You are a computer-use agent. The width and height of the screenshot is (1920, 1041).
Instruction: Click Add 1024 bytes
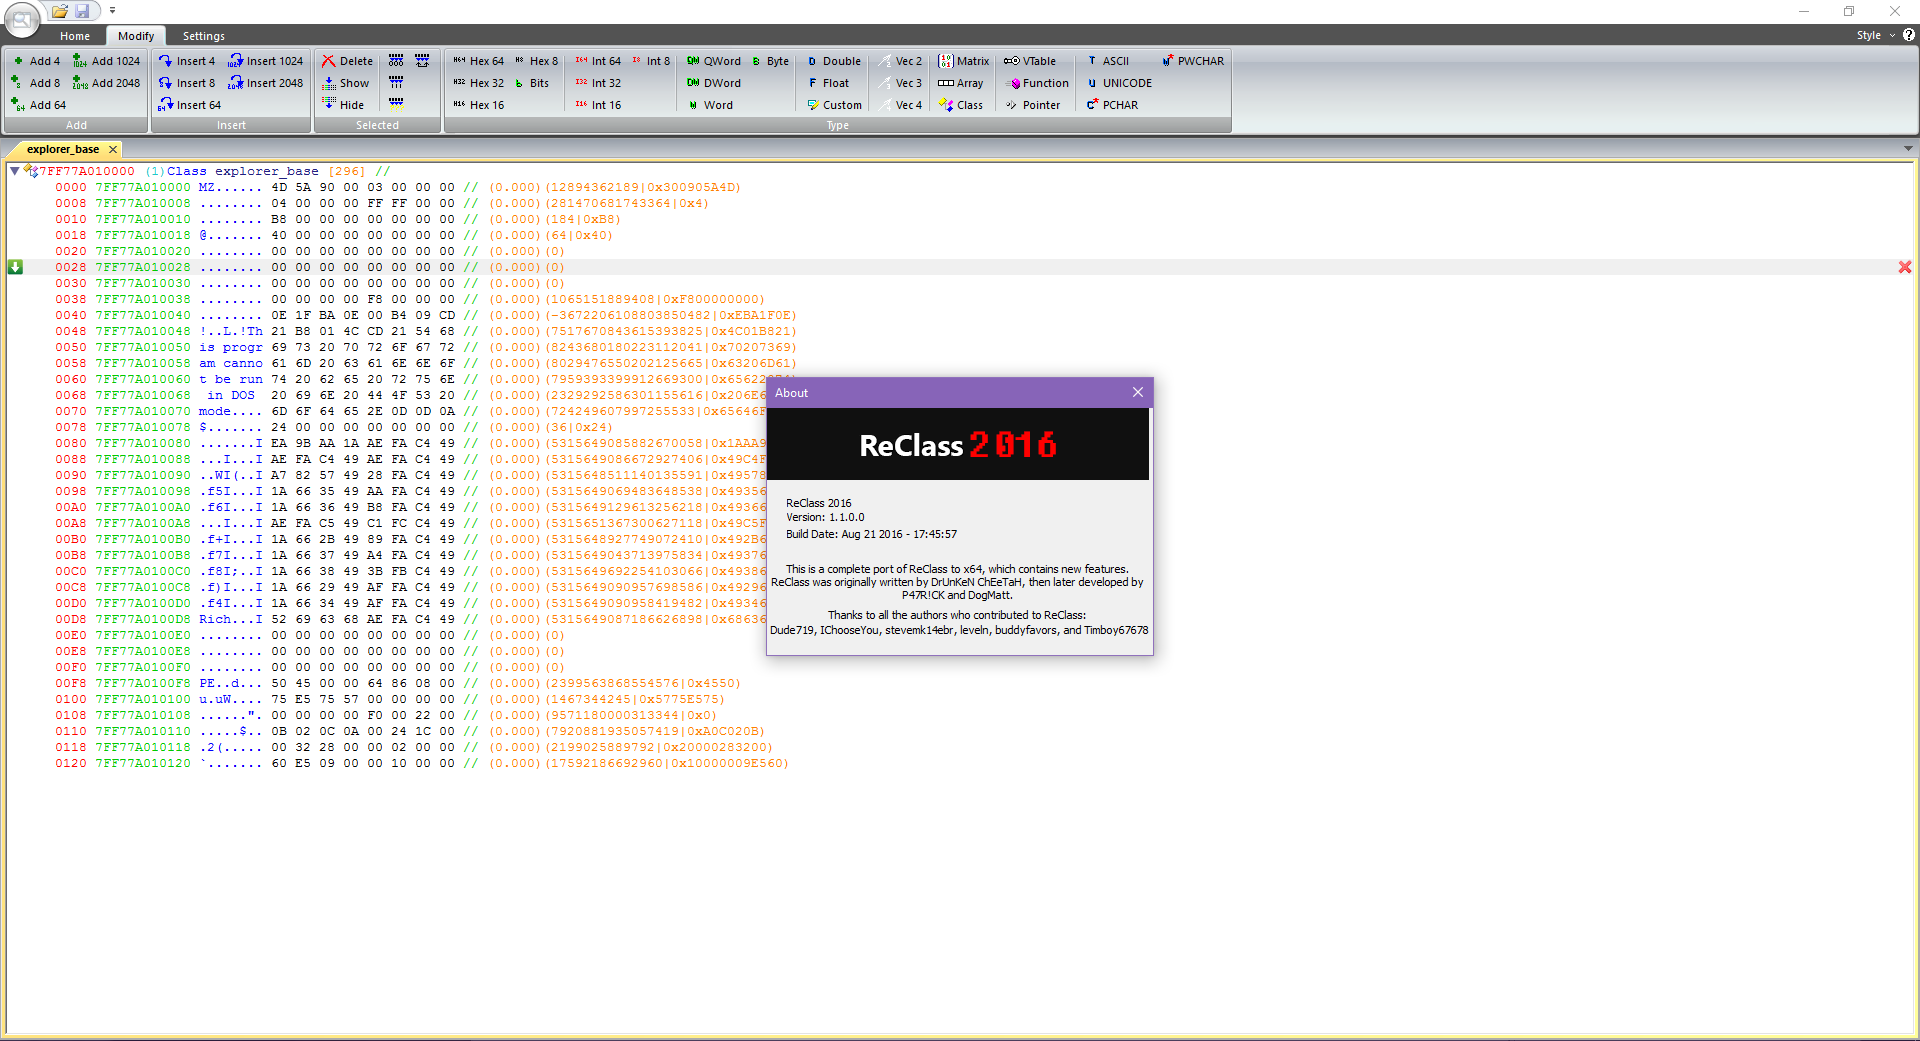tap(106, 61)
